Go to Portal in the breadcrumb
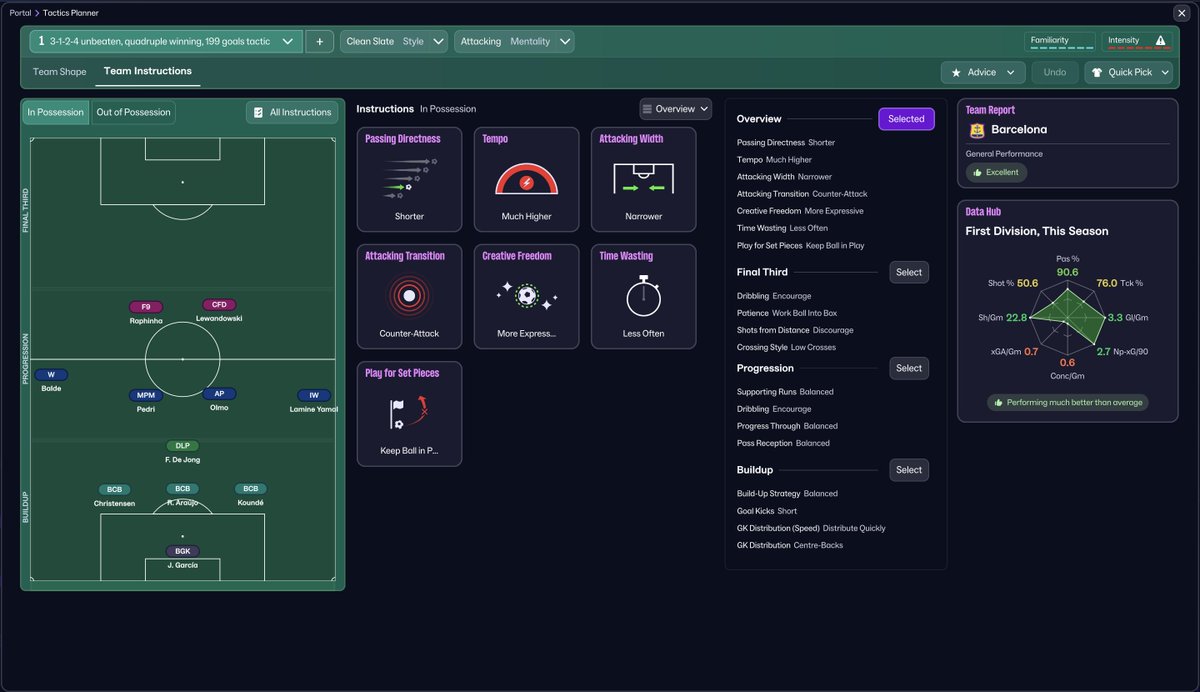The image size is (1200, 692). pos(21,13)
